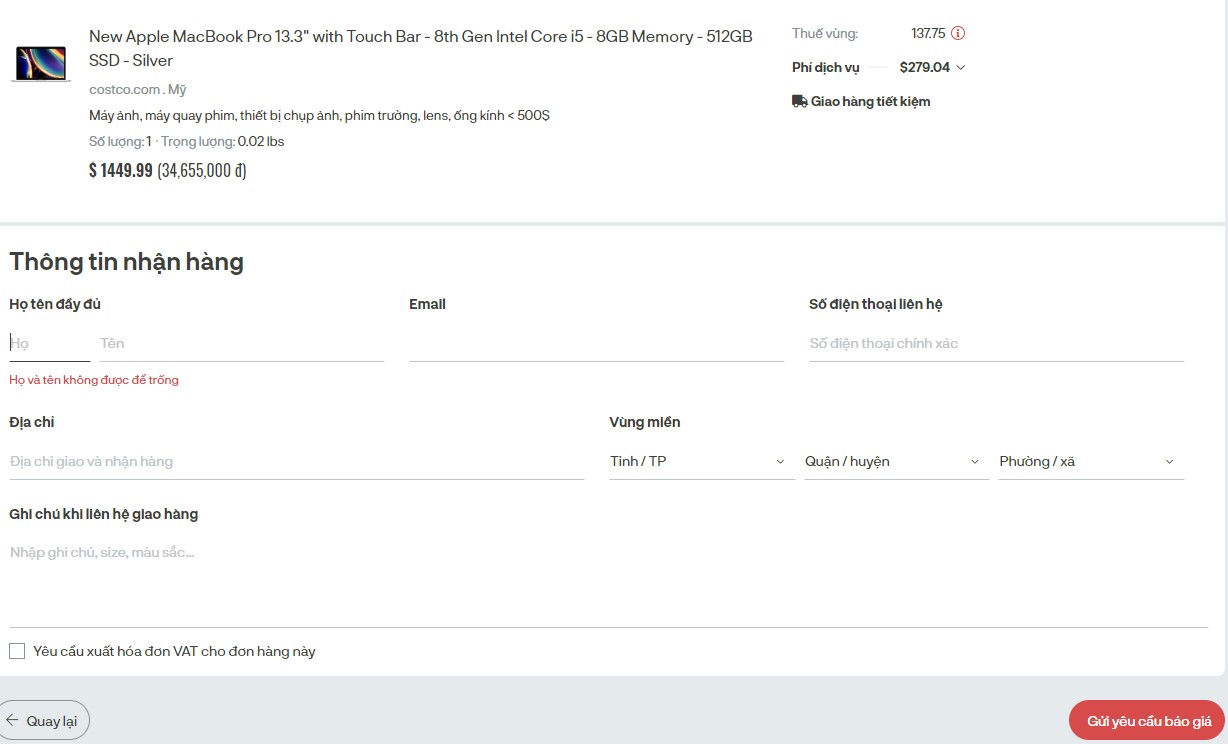Focus the Họ (last name) field

point(50,343)
